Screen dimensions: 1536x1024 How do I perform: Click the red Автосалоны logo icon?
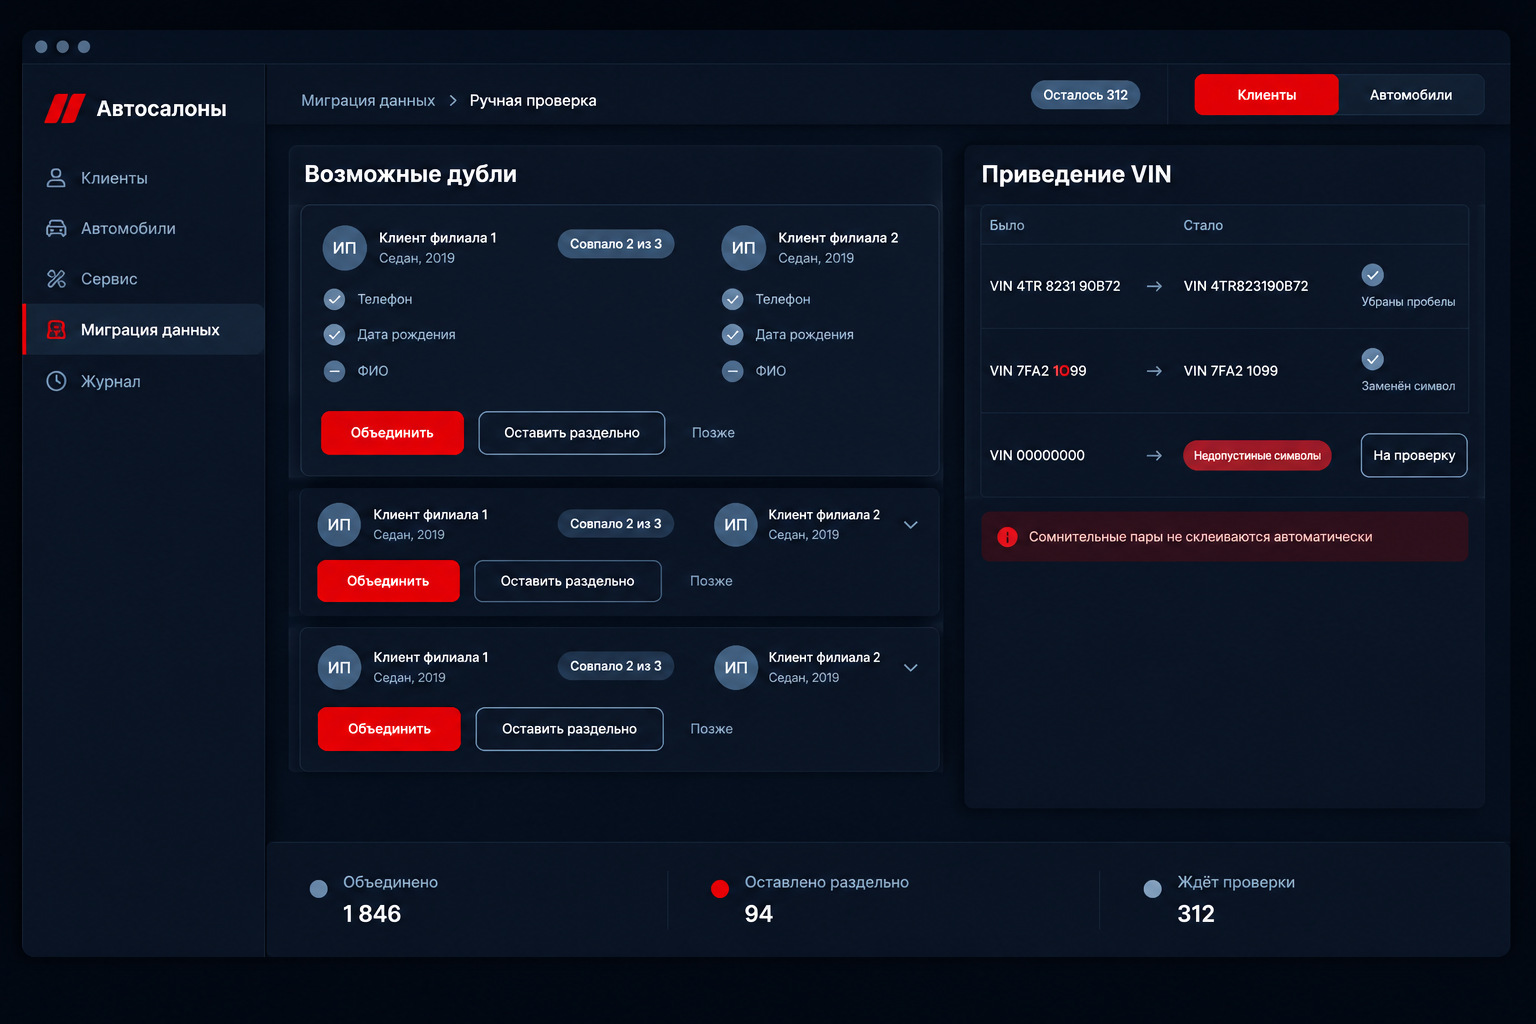click(x=65, y=108)
